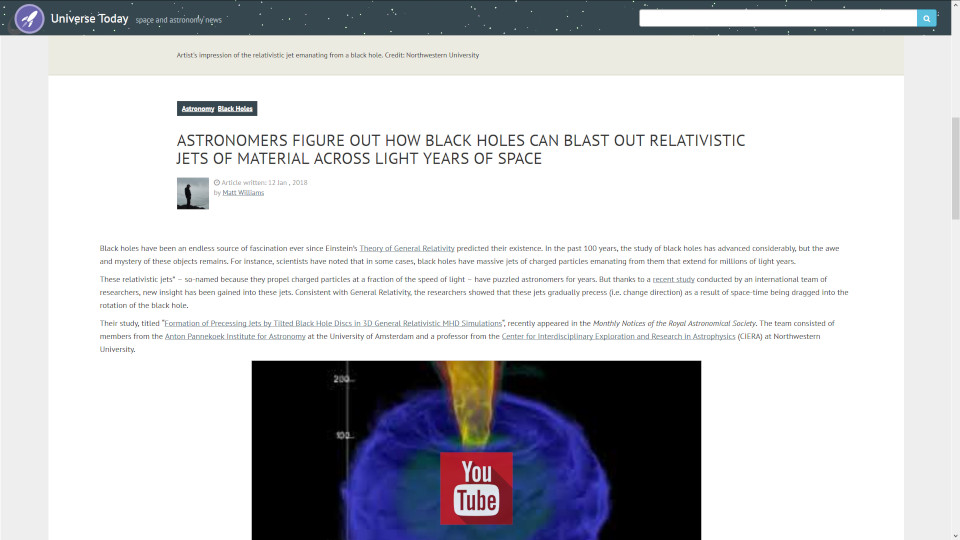Open the Astronomy category tag
Screen dimensions: 960x540
pyautogui.click(x=198, y=108)
